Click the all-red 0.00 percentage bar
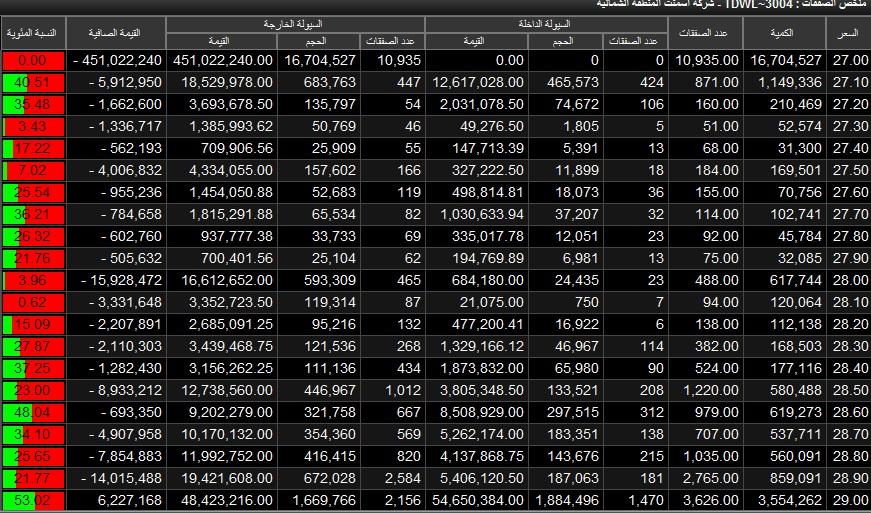 pyautogui.click(x=33, y=60)
